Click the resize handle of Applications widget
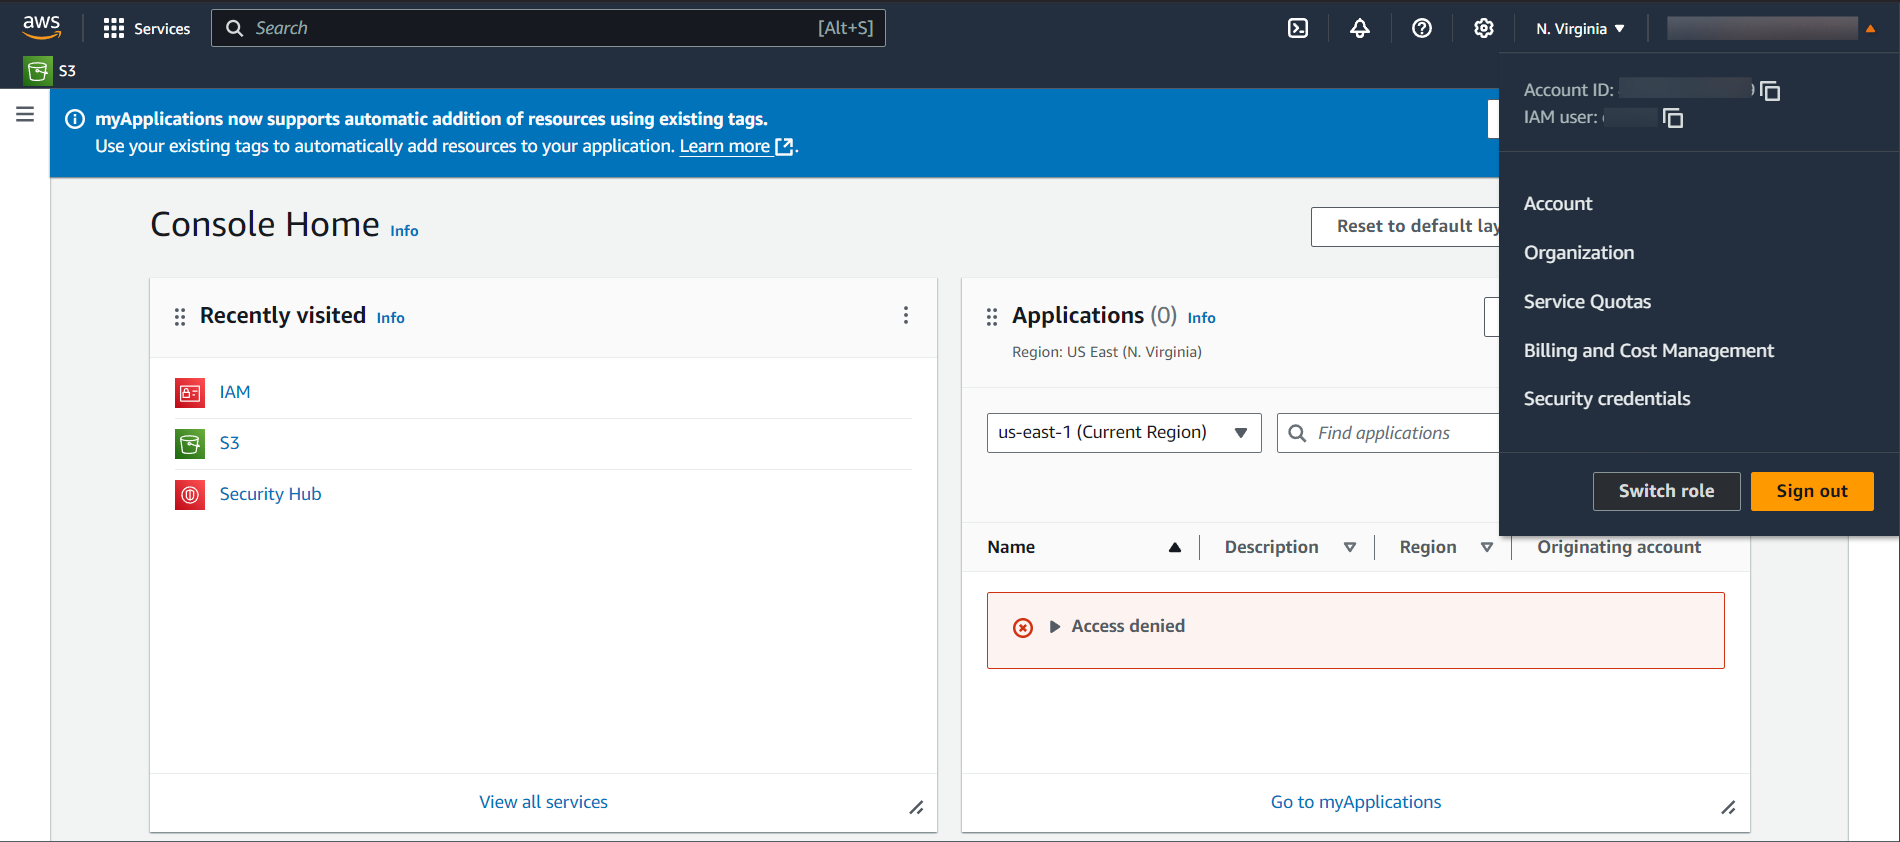 (x=1728, y=807)
